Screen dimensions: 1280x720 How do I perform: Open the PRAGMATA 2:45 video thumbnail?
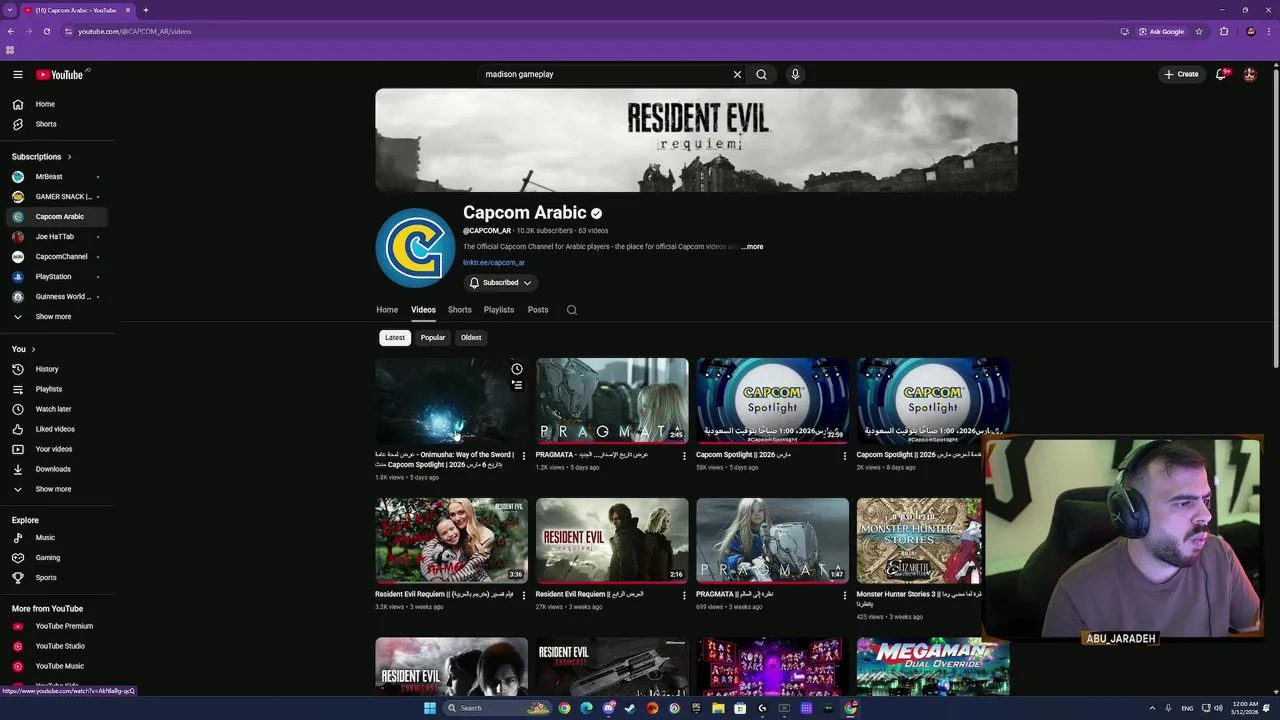(x=612, y=401)
